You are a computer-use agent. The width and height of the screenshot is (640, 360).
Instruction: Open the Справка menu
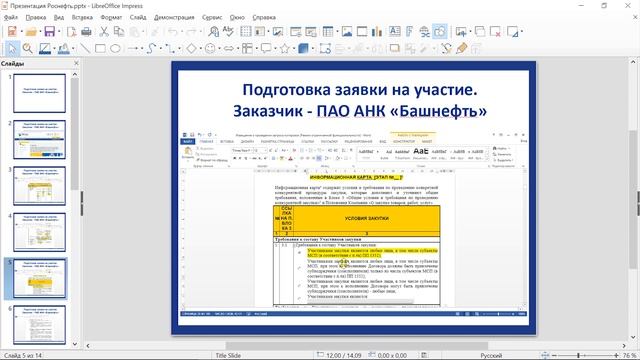coord(264,18)
